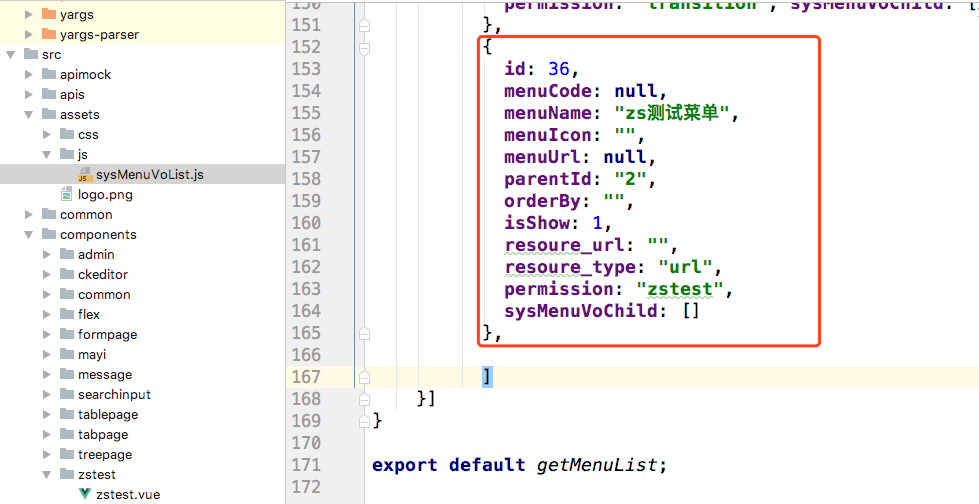Click the isShow property name
The image size is (979, 504).
(537, 223)
